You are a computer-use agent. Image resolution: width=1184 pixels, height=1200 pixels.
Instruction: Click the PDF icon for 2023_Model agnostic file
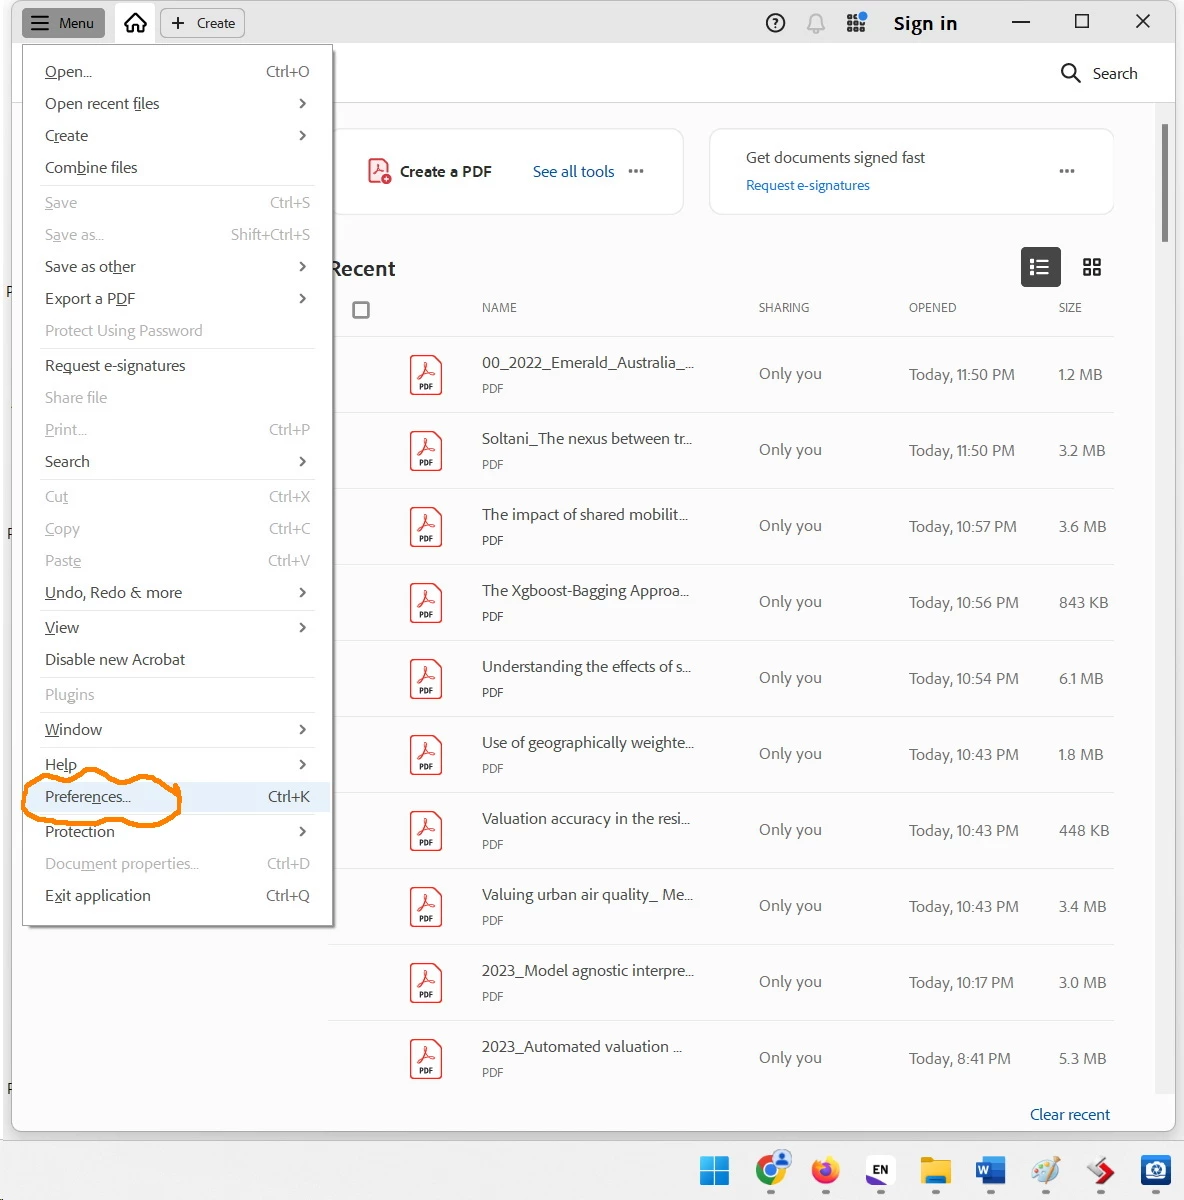[x=426, y=983]
